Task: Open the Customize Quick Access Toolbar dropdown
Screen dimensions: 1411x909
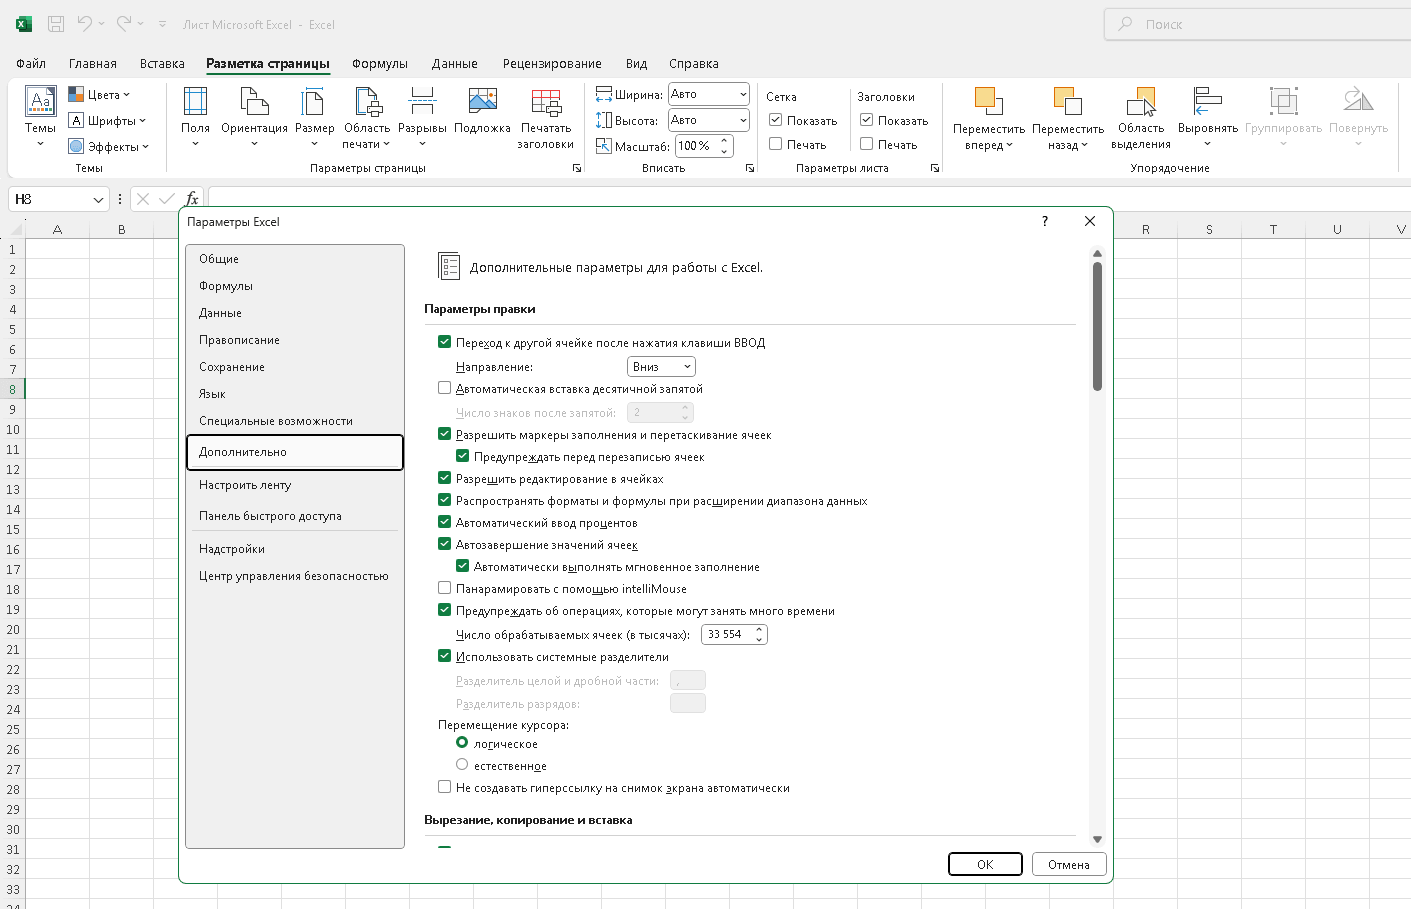Action: tap(162, 24)
